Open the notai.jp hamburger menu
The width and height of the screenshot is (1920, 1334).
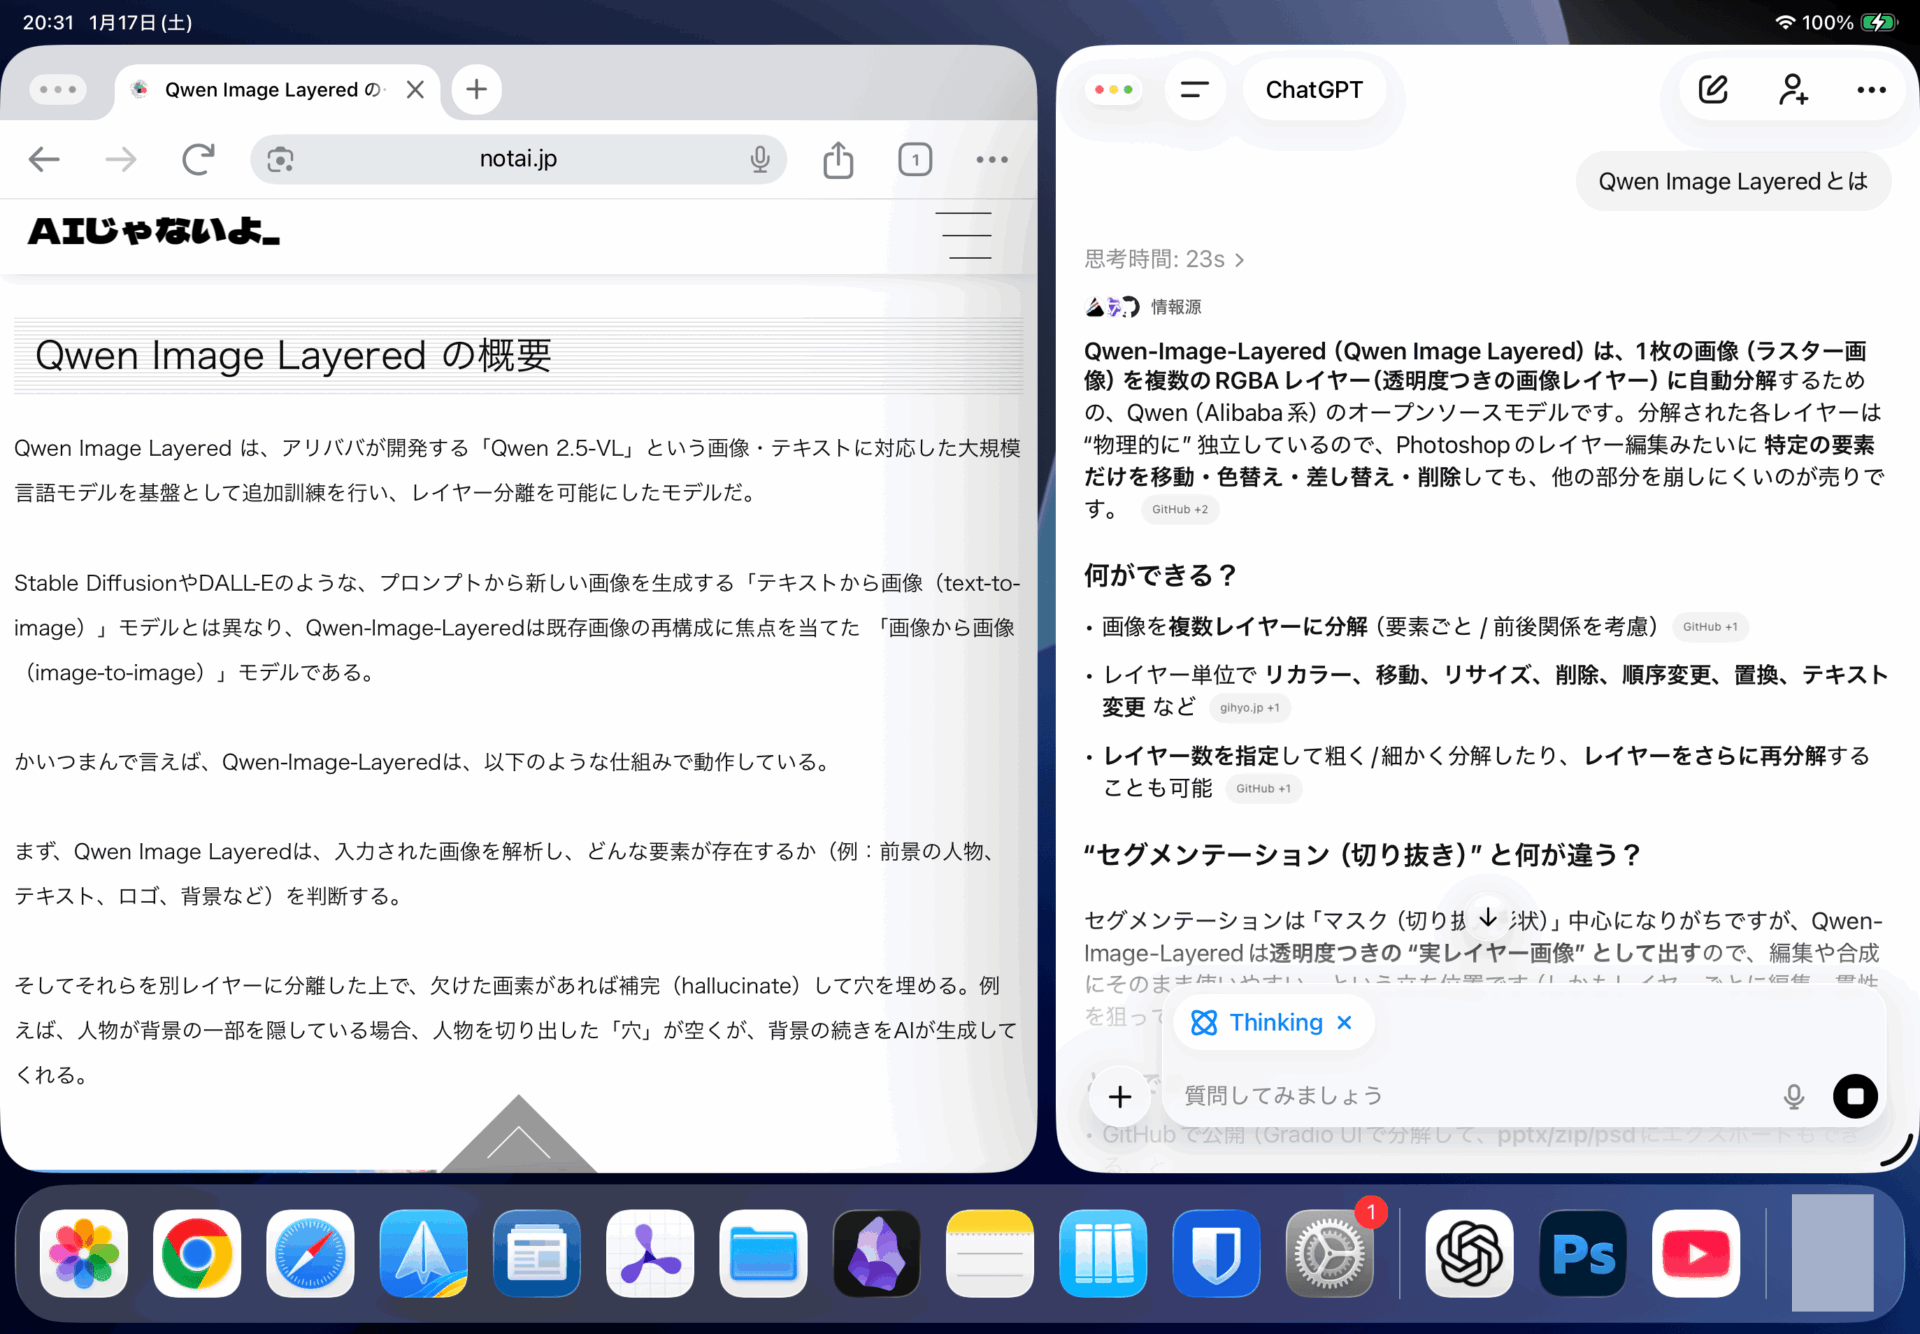point(964,235)
